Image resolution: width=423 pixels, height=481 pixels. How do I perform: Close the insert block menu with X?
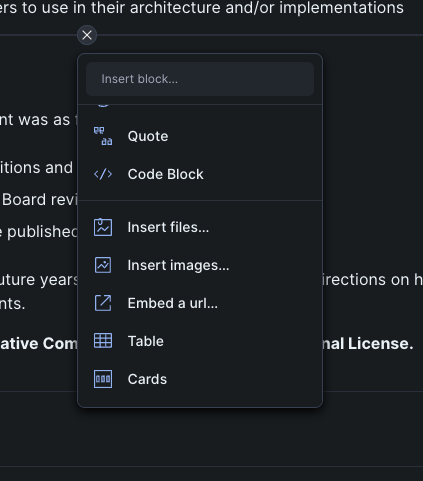click(x=87, y=35)
